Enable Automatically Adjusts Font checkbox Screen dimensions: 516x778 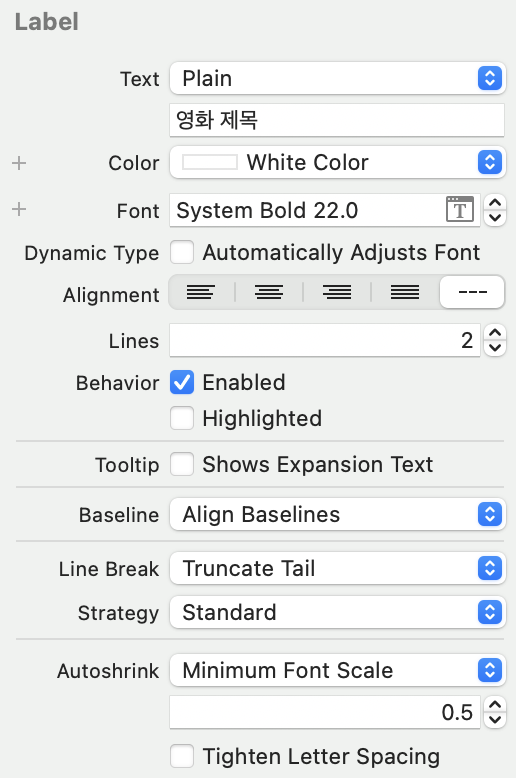(182, 253)
